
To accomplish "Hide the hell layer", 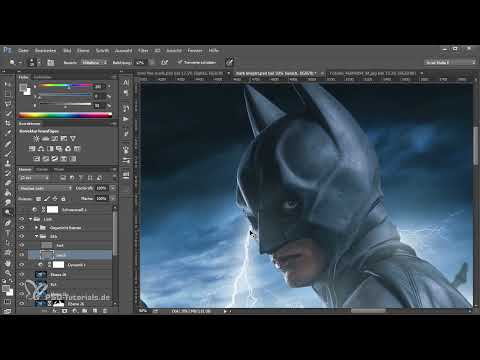I will 22,245.
